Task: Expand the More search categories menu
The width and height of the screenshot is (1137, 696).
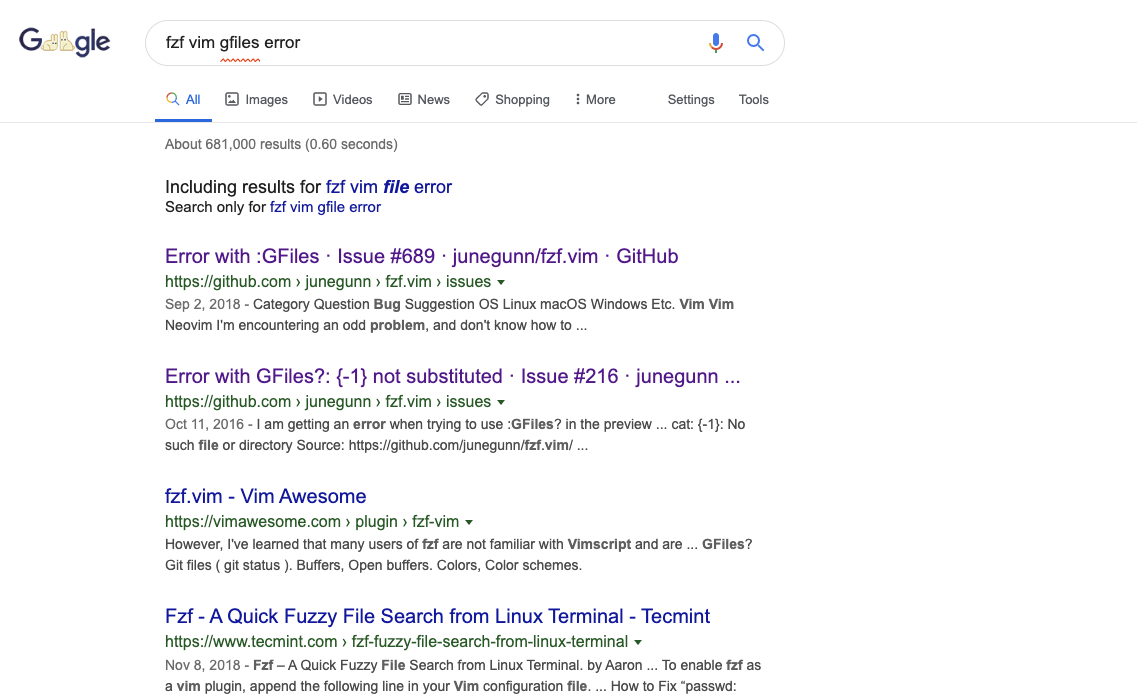Action: click(595, 99)
